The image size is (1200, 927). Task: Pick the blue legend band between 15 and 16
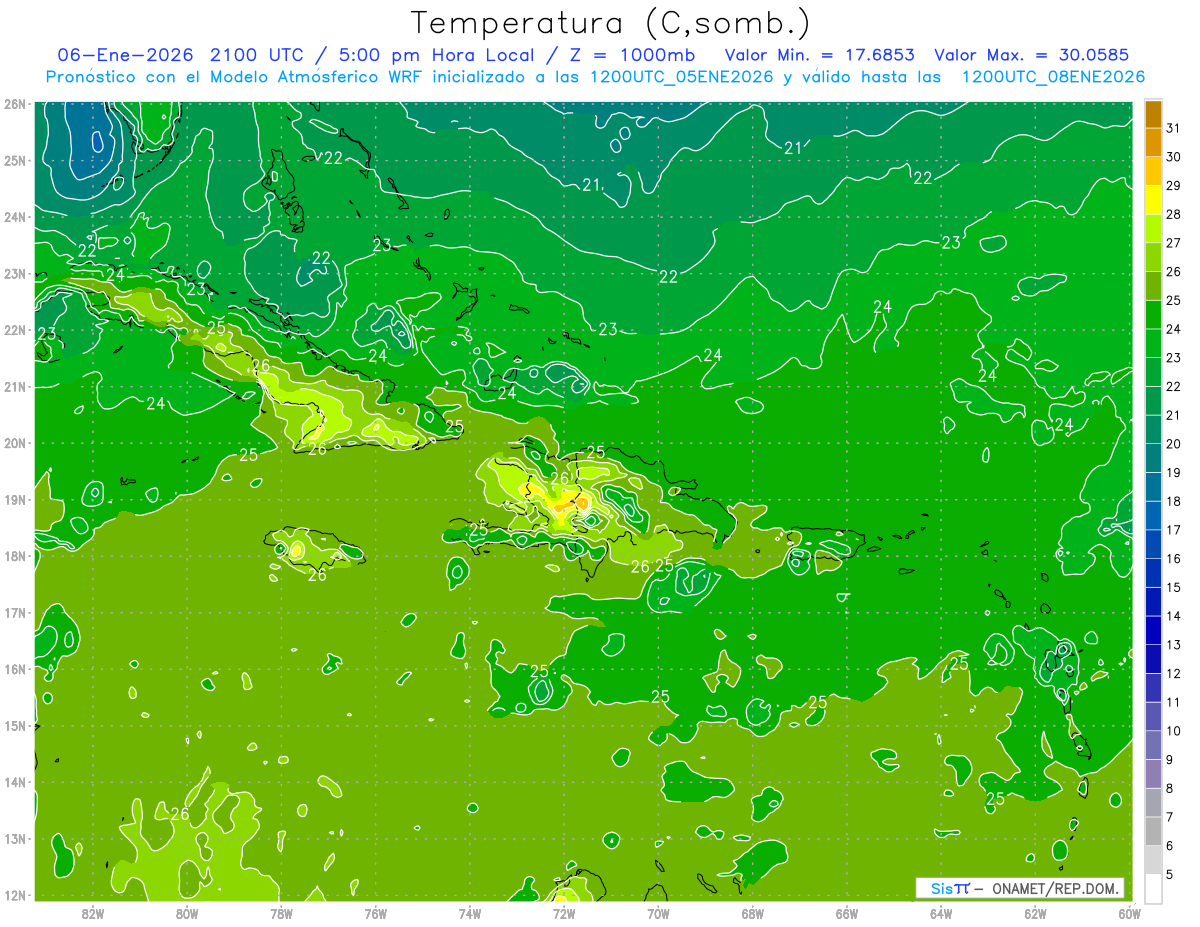pyautogui.click(x=1153, y=573)
